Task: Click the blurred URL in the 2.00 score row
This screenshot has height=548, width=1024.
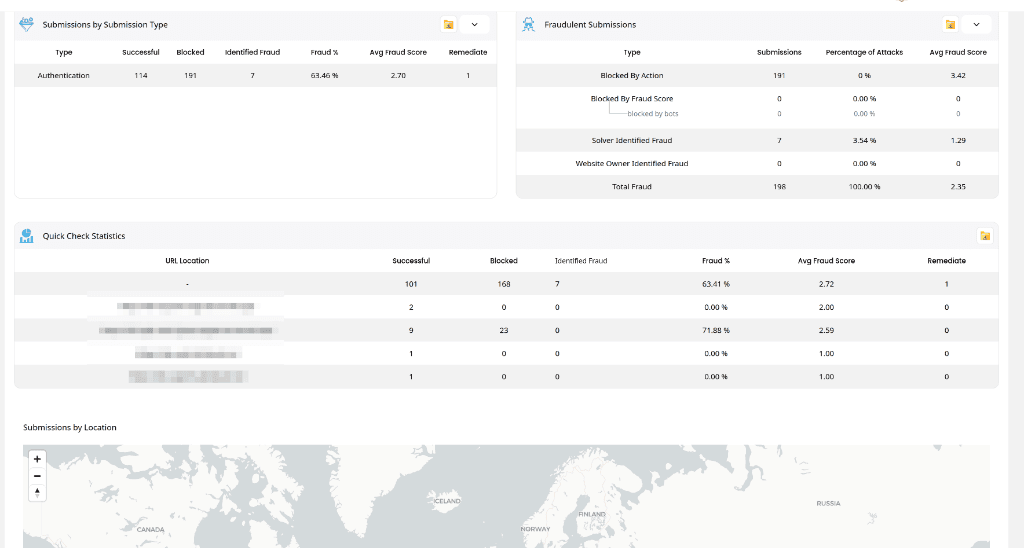Action: 185,306
